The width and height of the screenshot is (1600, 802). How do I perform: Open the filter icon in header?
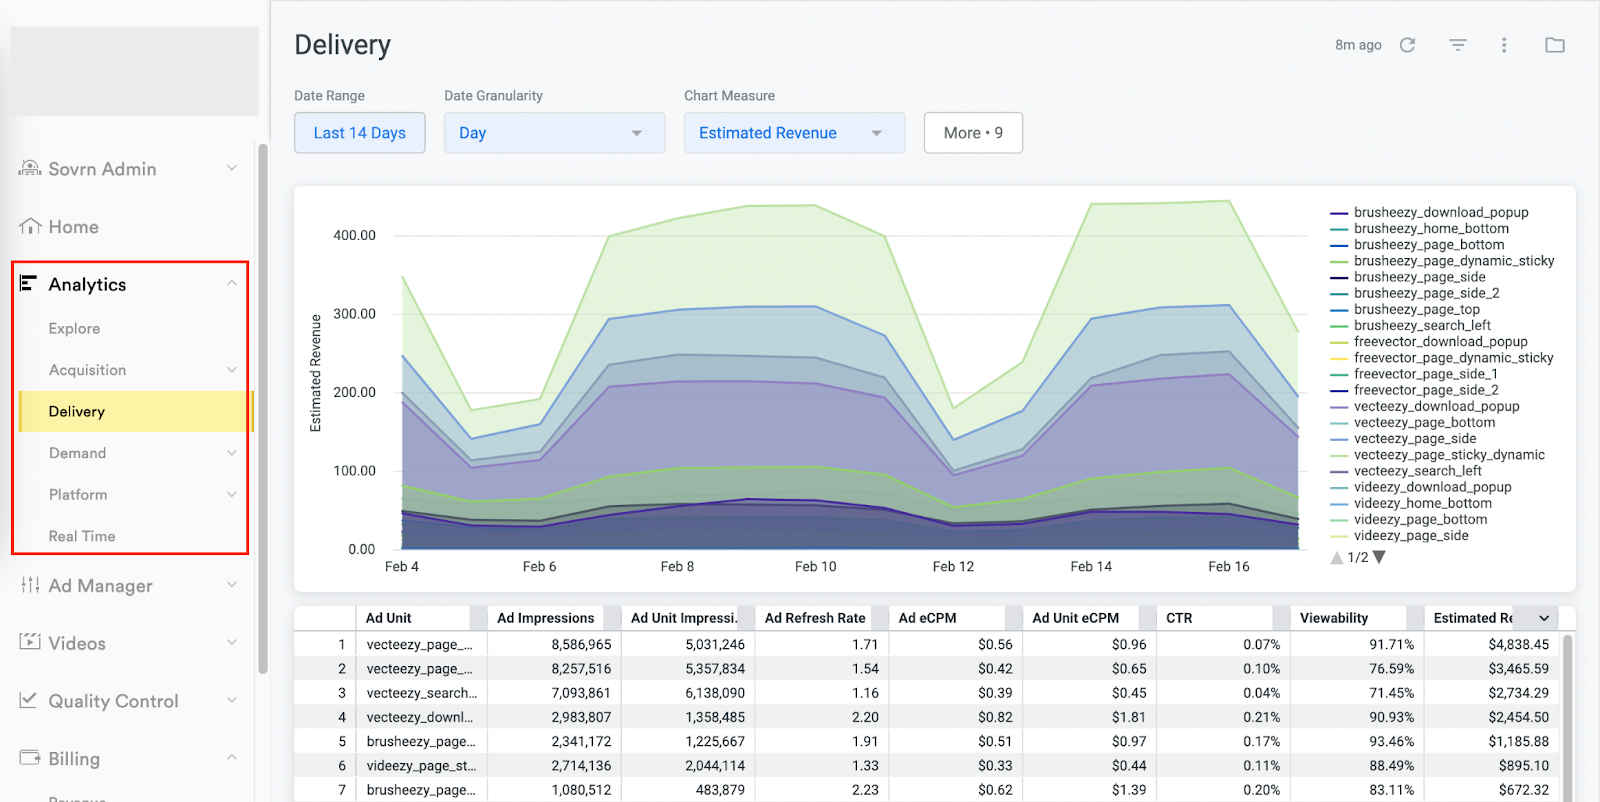[x=1458, y=45]
